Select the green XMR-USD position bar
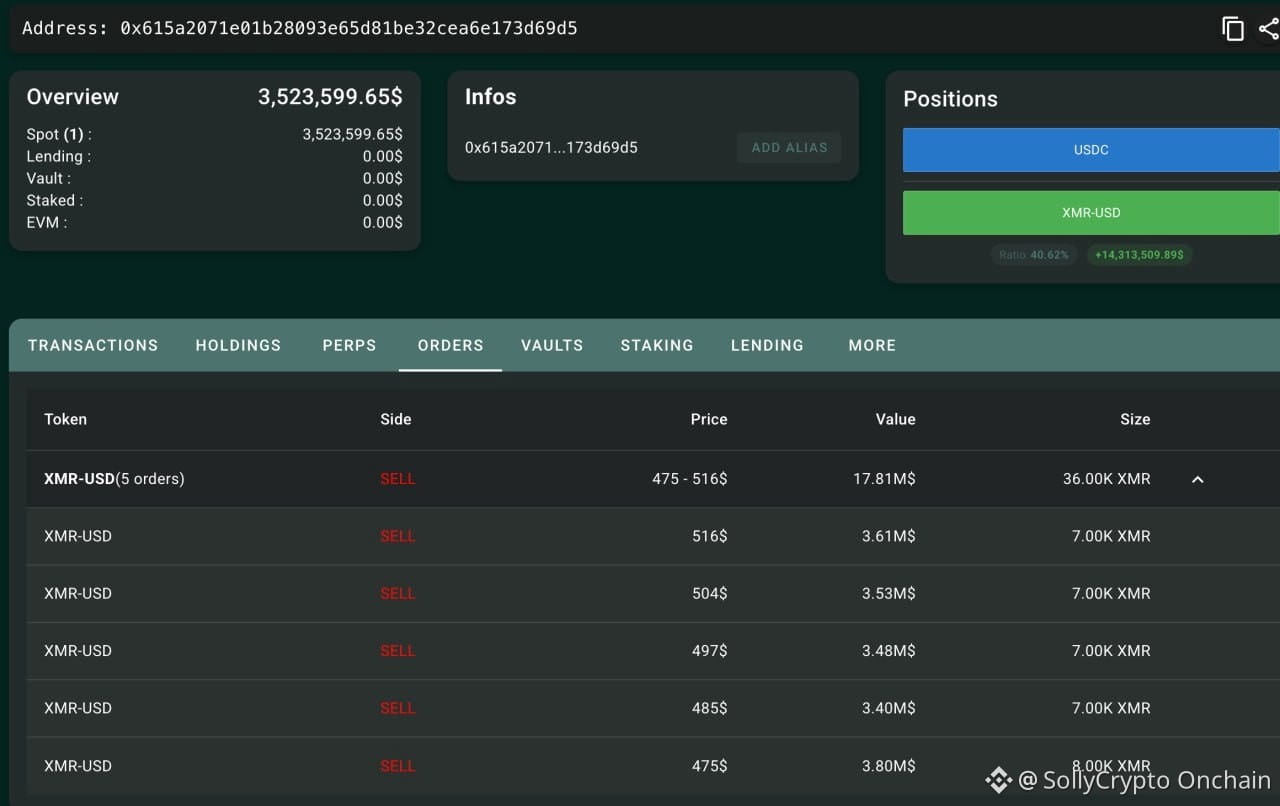 1091,213
